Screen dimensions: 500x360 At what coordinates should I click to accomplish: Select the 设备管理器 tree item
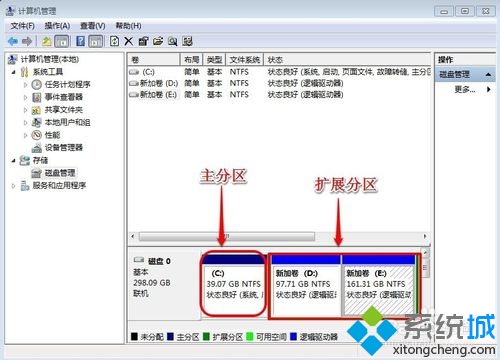point(64,148)
